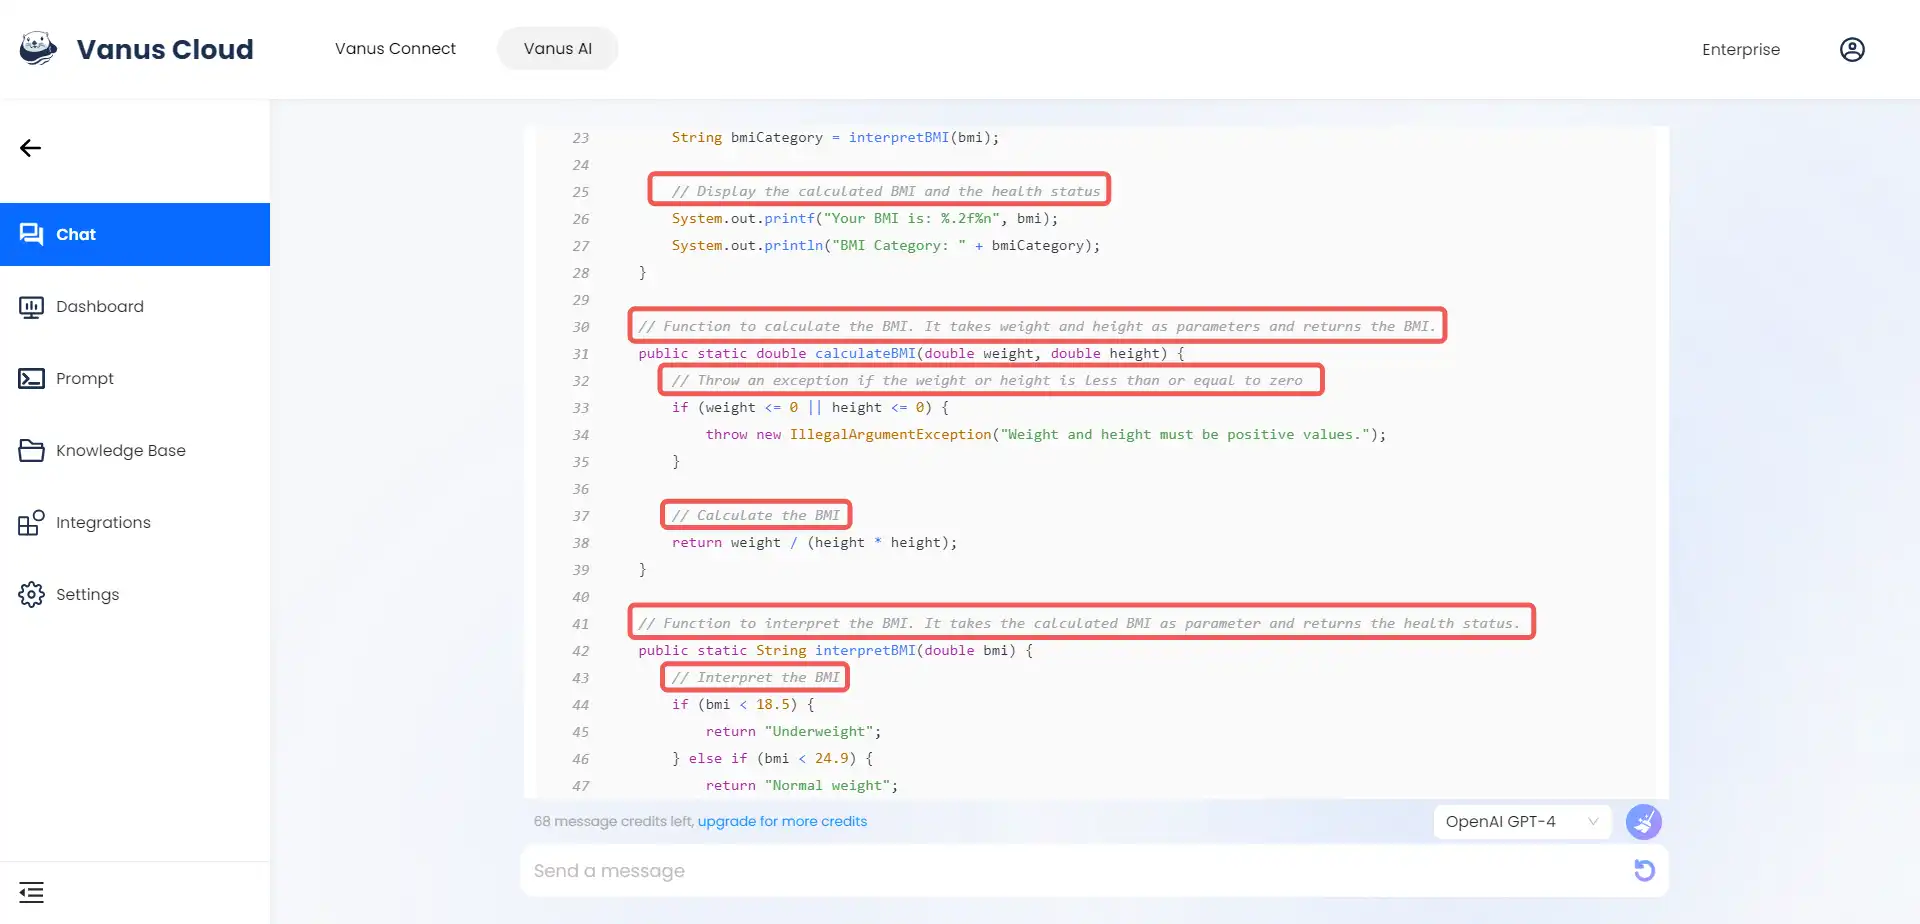Click 'IllegalArgumentException' in the code

tap(890, 434)
